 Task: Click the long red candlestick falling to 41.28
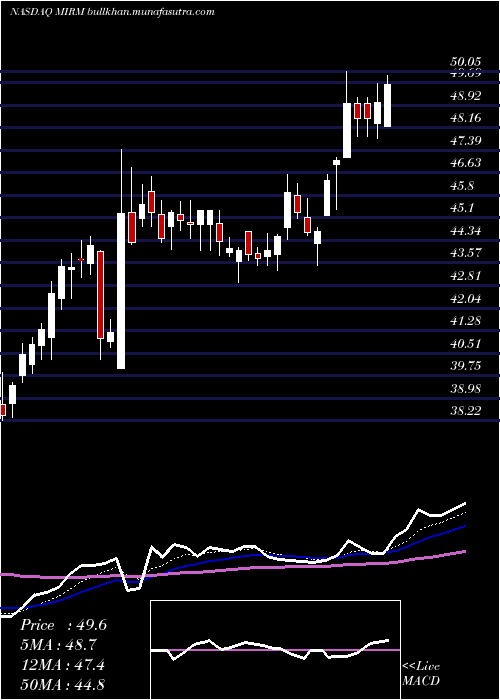pyautogui.click(x=101, y=295)
